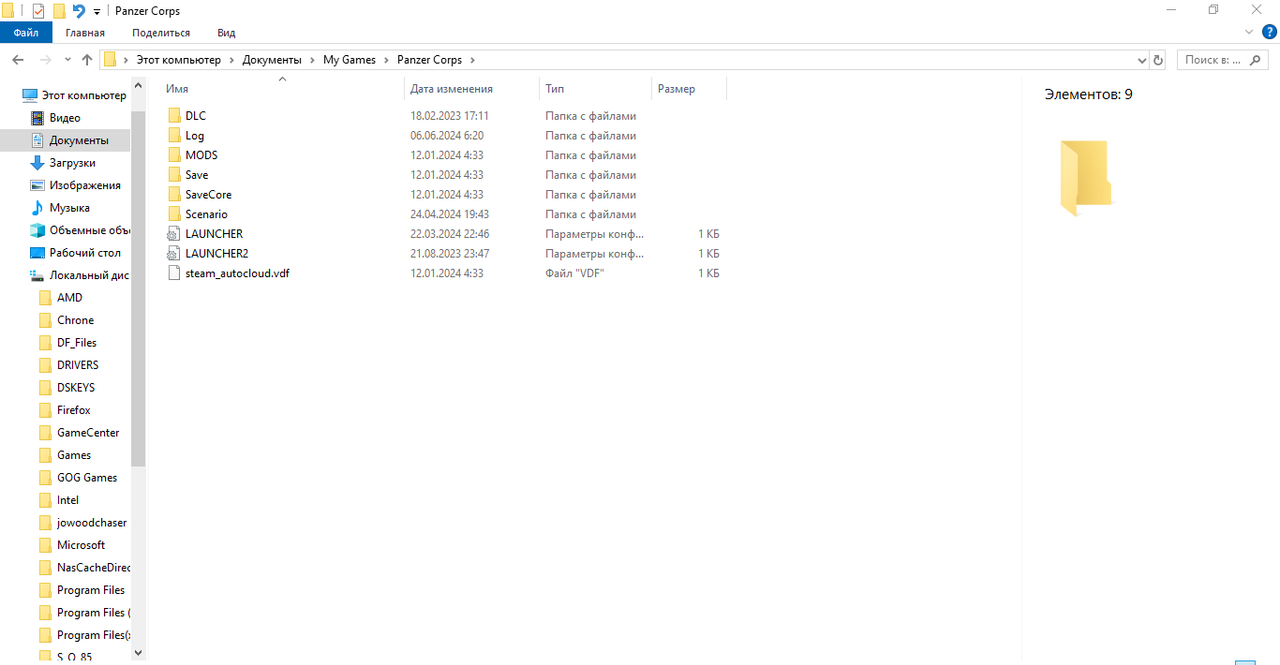1280x665 pixels.
Task: Open the recent locations dropdown arrow
Action: click(67, 60)
